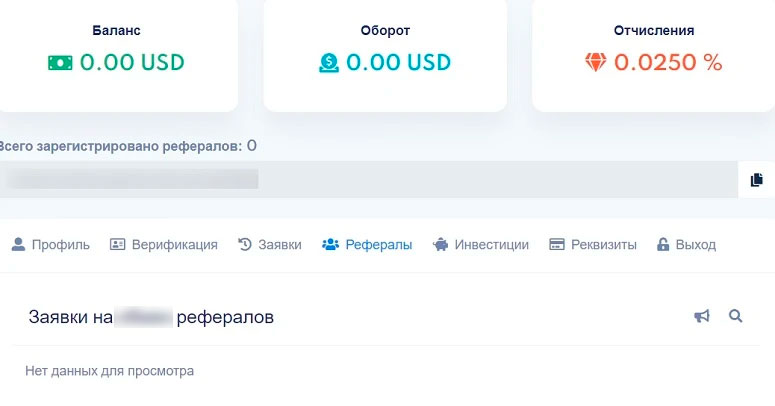Open the Реквизиты tab
Image resolution: width=775 pixels, height=406 pixels.
pos(603,245)
